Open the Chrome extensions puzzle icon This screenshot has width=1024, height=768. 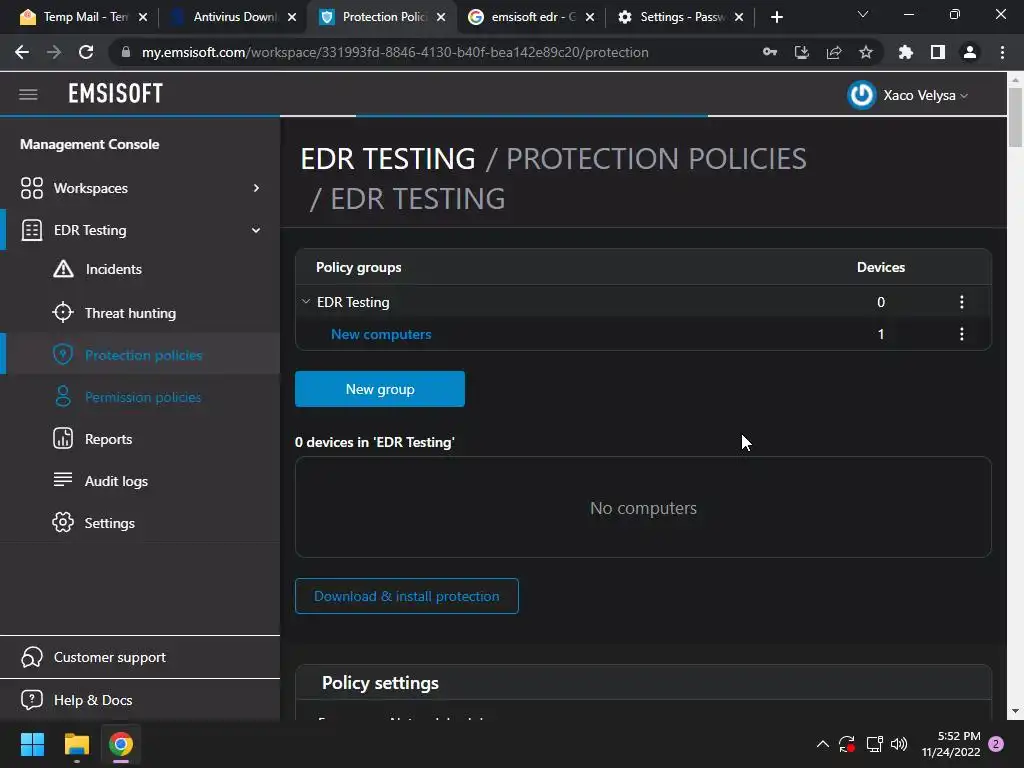(906, 52)
